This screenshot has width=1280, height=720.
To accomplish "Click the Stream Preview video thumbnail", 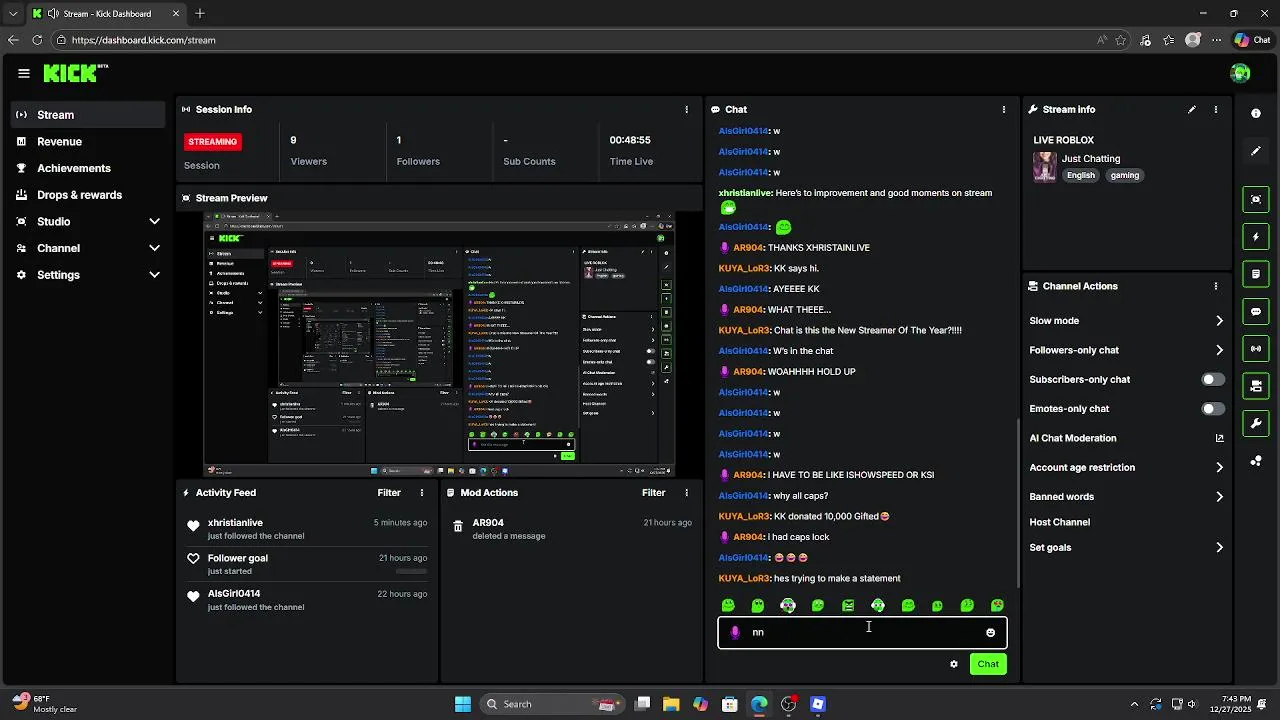I will pyautogui.click(x=440, y=344).
